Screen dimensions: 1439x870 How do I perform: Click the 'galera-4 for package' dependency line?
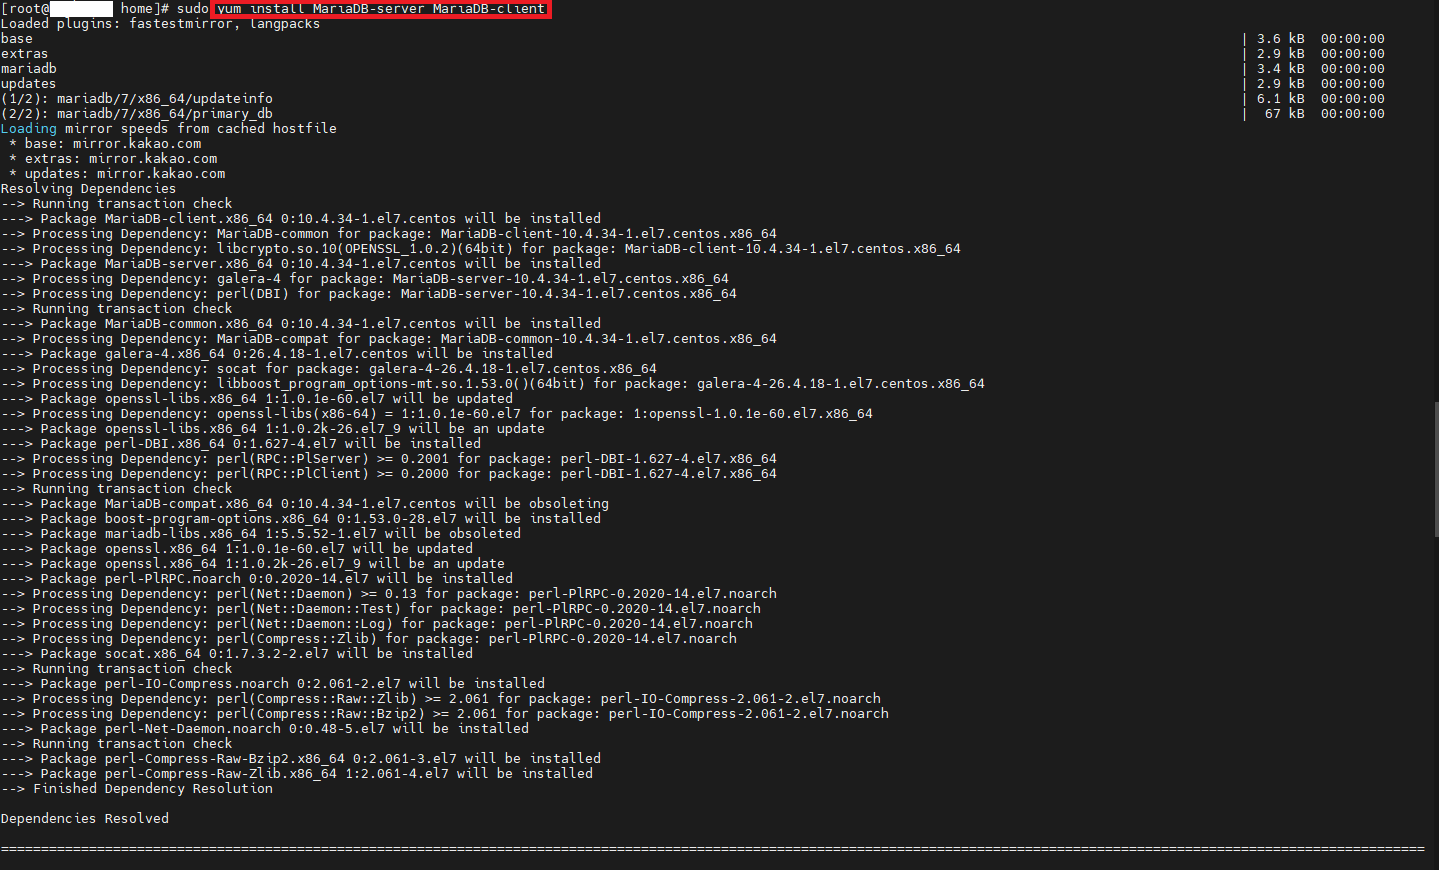365,279
